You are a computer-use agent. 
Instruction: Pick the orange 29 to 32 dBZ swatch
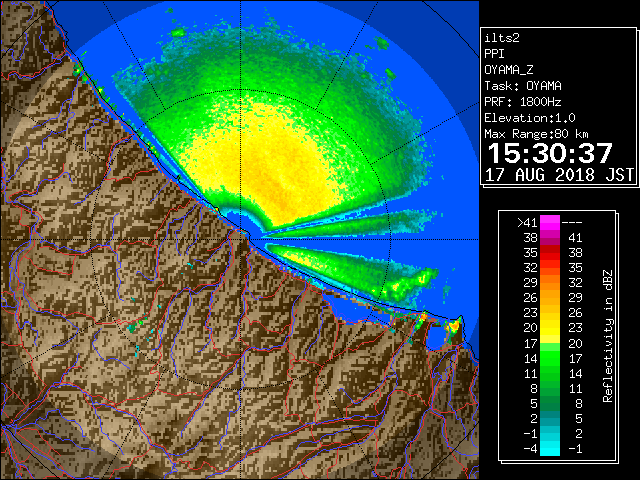click(550, 282)
